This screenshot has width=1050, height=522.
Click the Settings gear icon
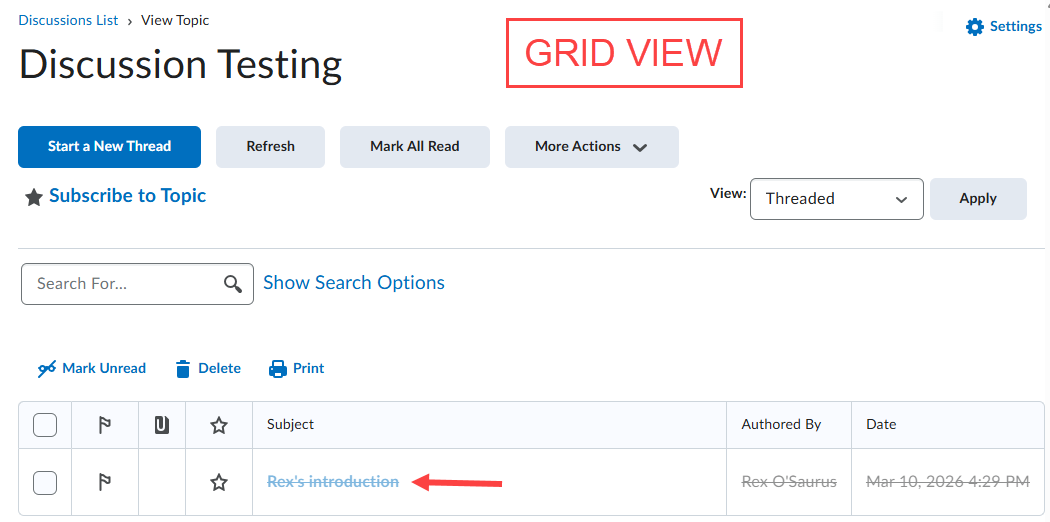(x=974, y=27)
